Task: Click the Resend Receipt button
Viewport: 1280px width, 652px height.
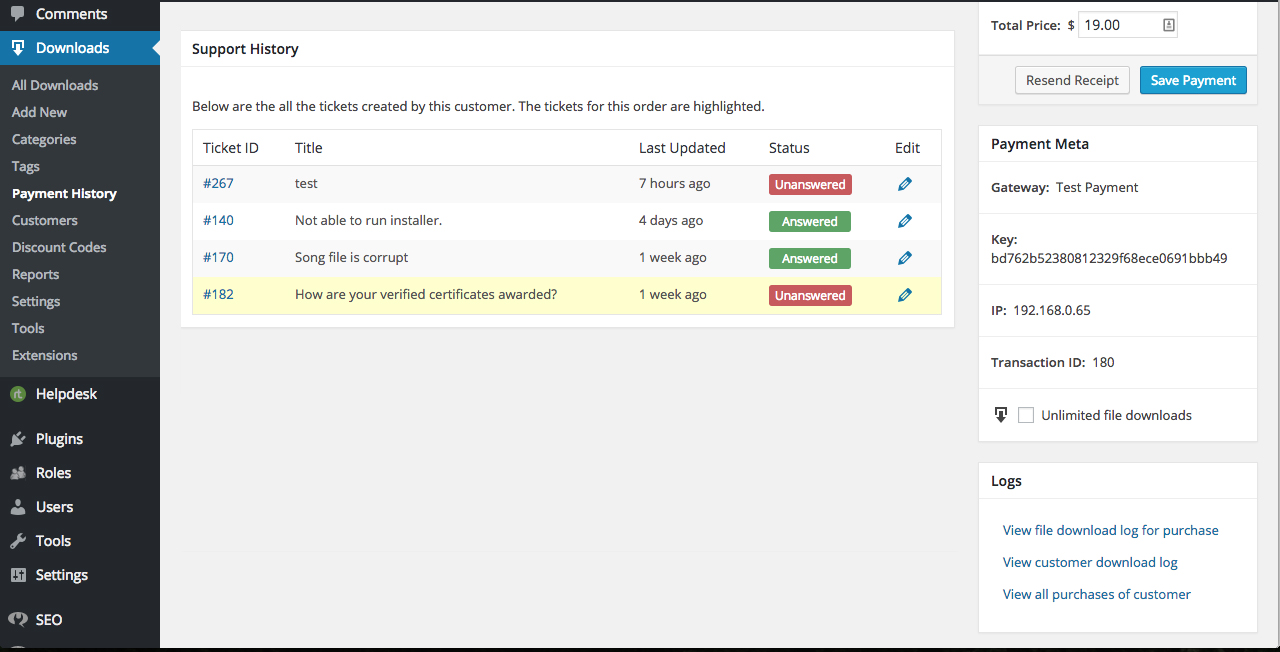Action: (1072, 81)
